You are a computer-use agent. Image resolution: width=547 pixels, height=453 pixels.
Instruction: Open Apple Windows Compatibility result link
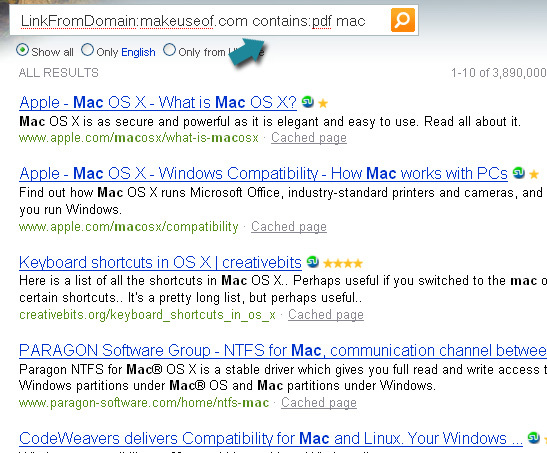[263, 174]
